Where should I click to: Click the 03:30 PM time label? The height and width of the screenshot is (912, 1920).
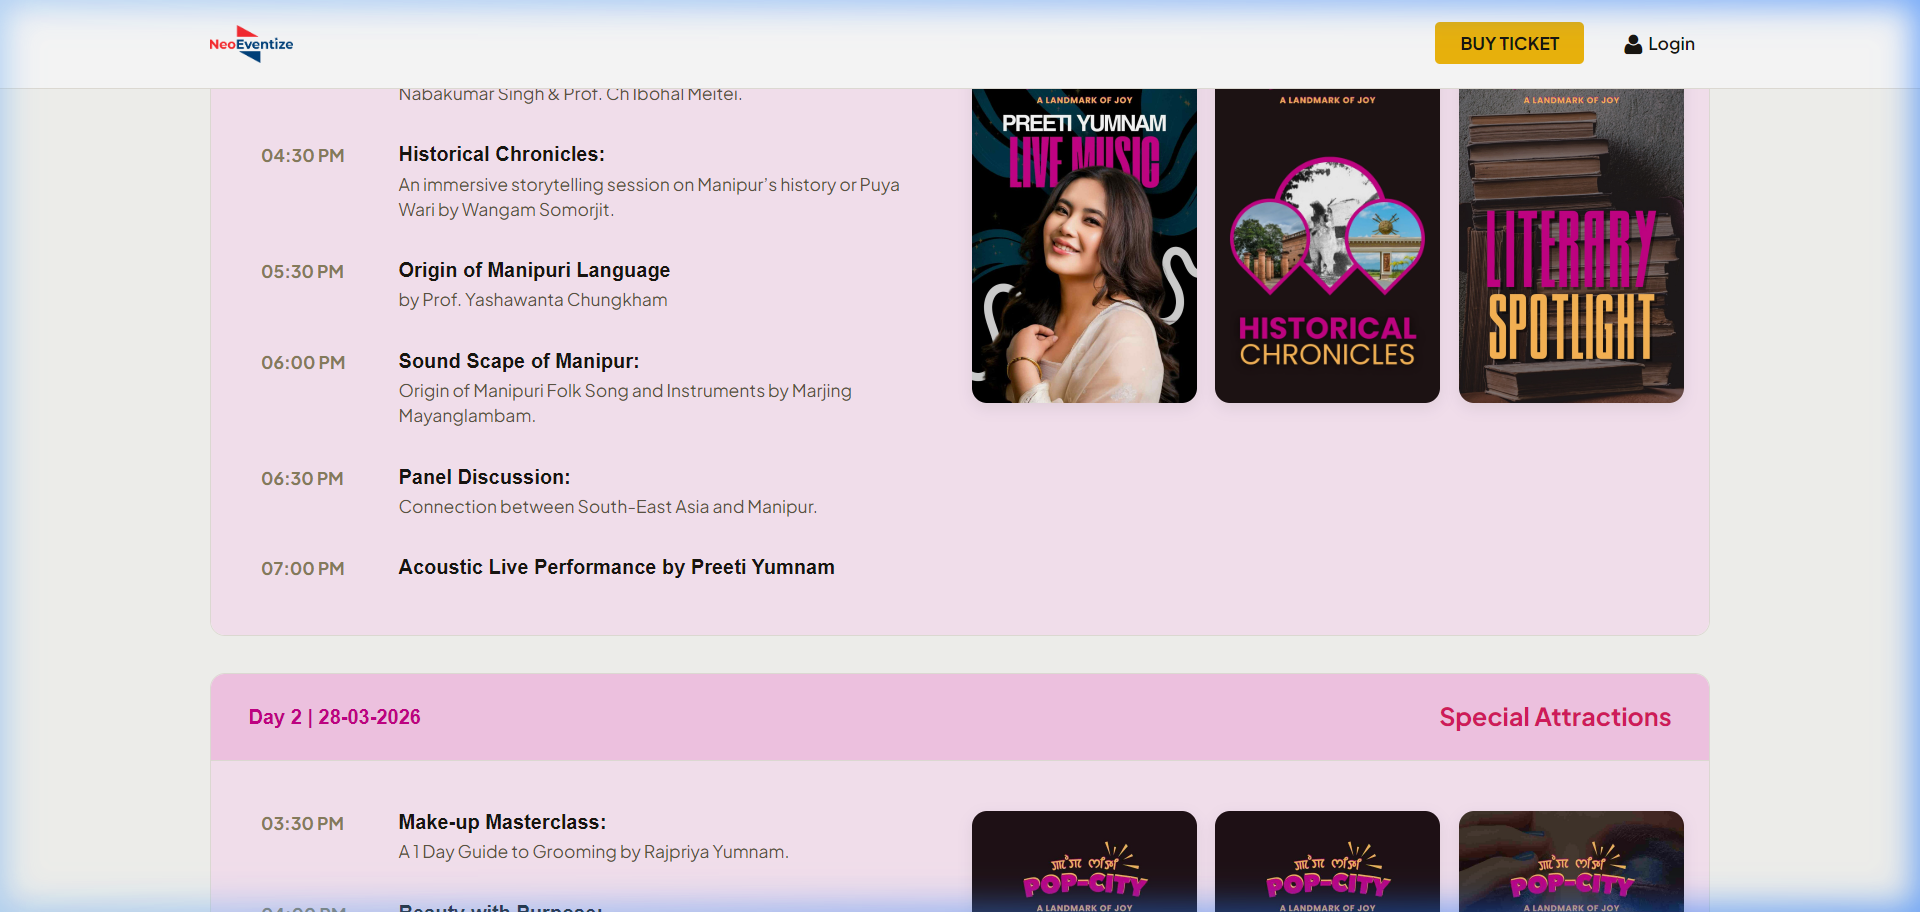(303, 823)
